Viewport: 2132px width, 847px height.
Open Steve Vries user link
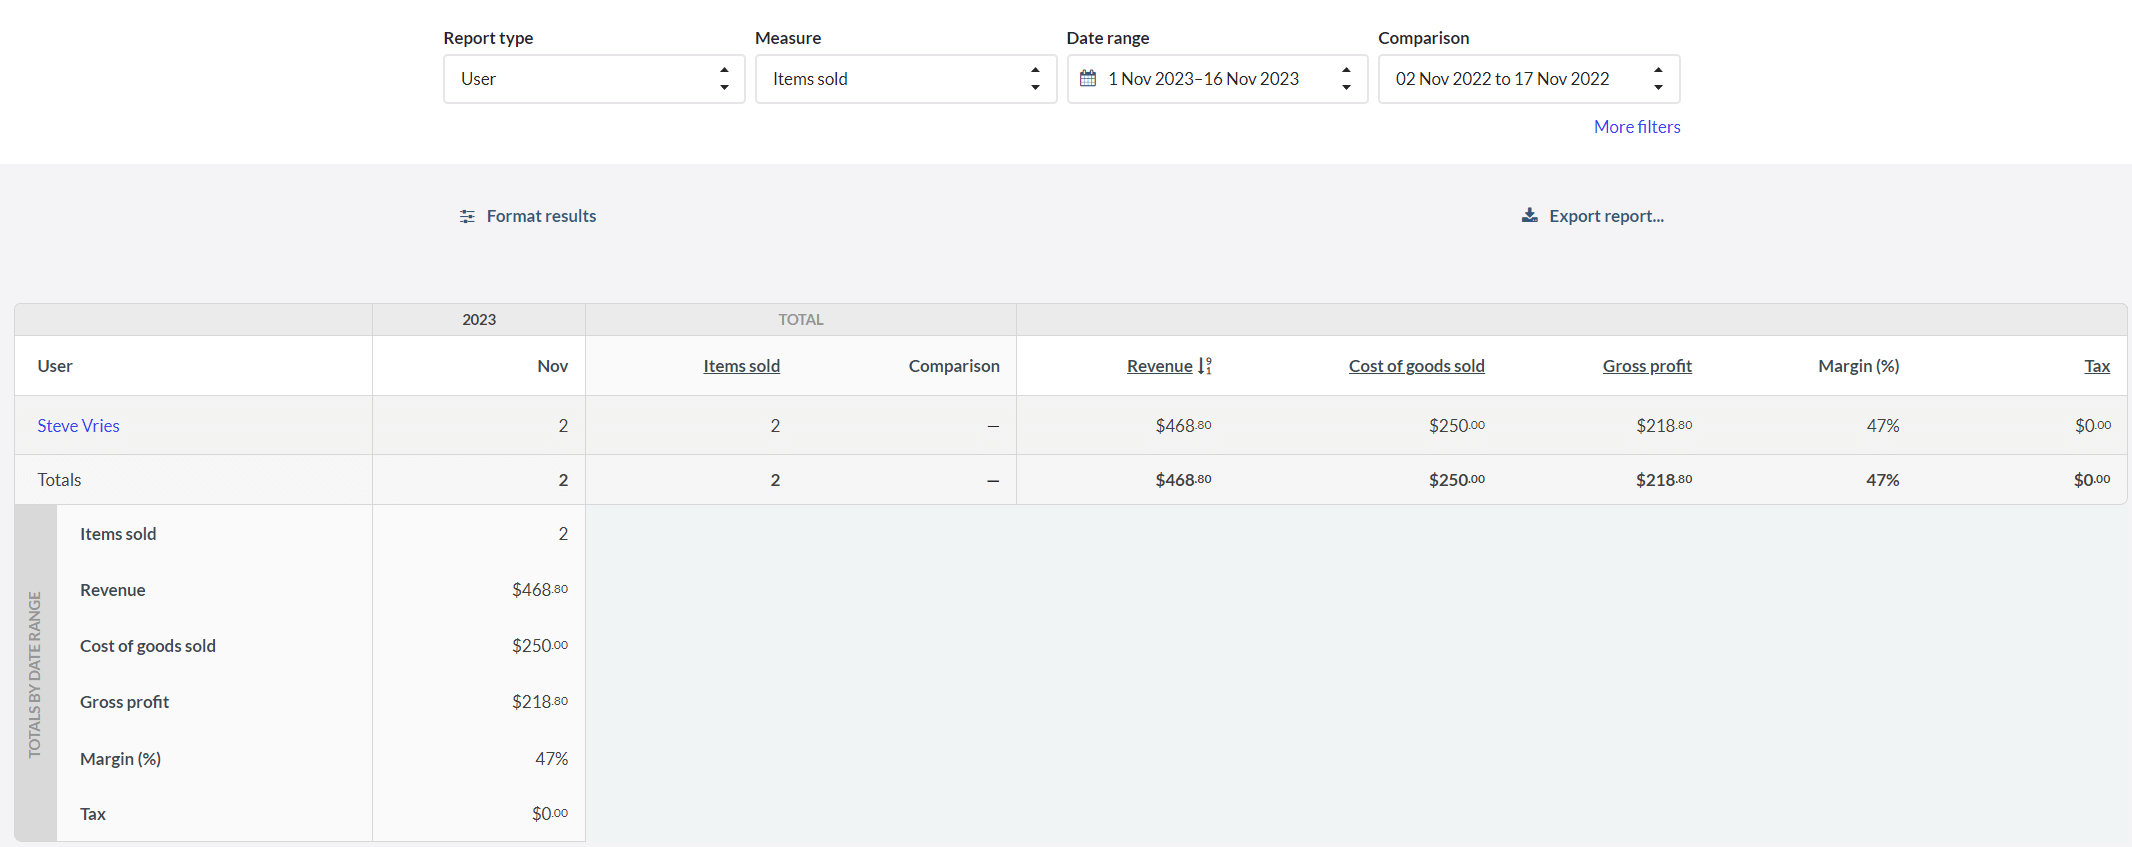point(78,426)
